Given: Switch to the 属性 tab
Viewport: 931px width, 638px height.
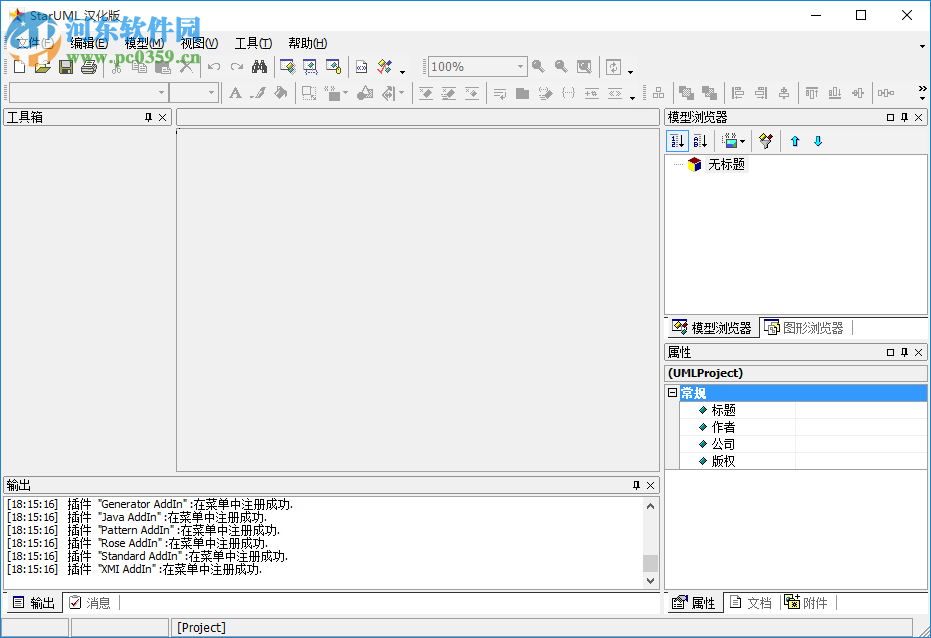Looking at the screenshot, I should coord(694,603).
